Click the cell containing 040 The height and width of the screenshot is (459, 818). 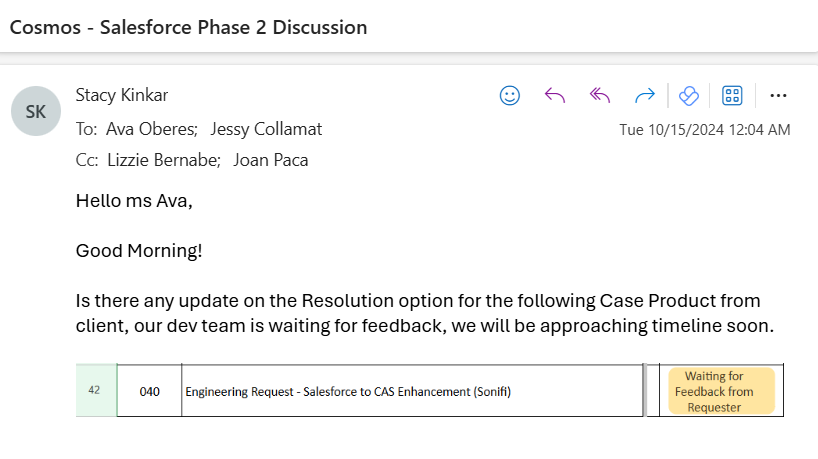coord(149,392)
